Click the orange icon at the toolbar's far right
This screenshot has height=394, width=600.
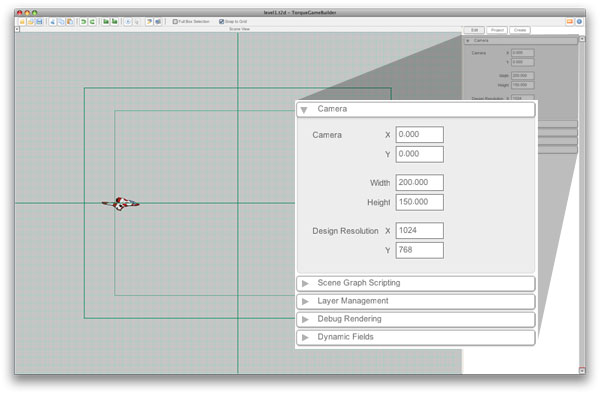[569, 22]
